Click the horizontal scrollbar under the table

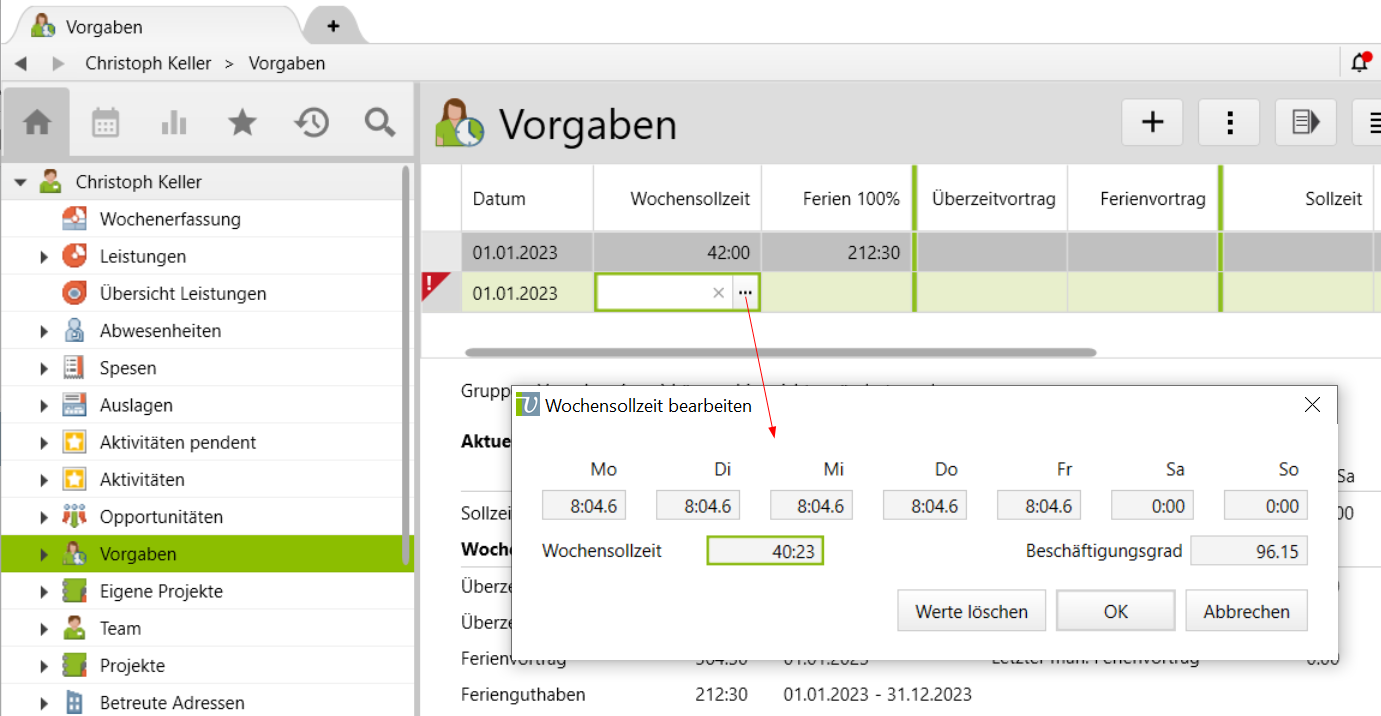pyautogui.click(x=780, y=352)
